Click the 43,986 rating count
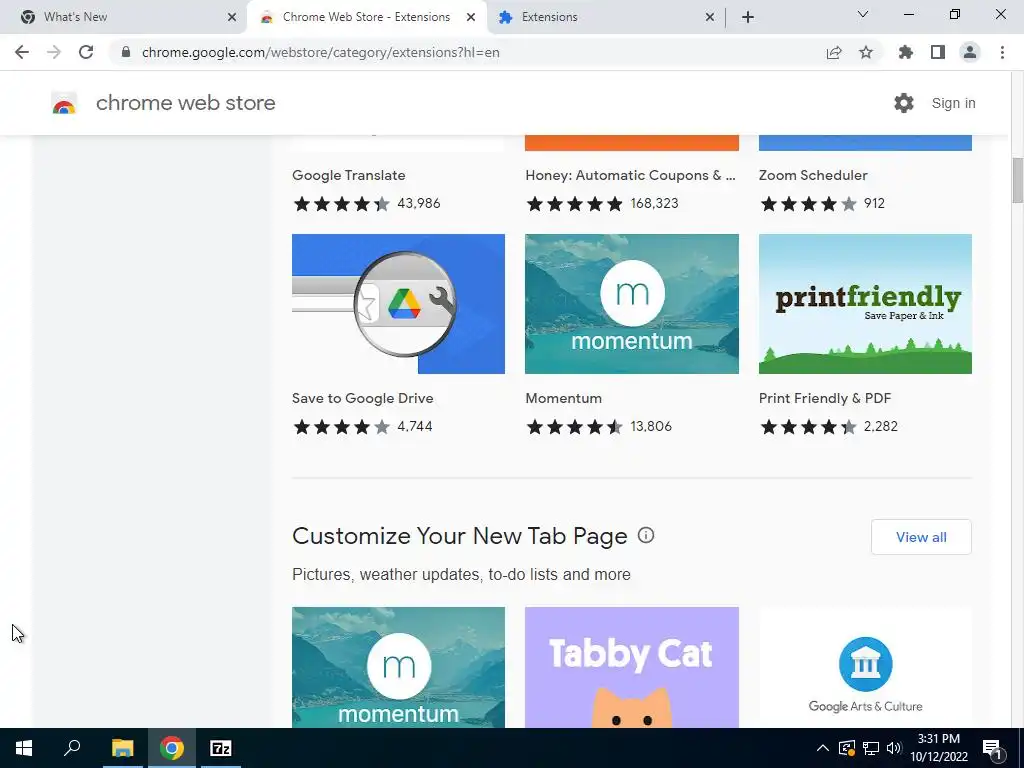Screen dimensions: 1024x768 point(419,203)
